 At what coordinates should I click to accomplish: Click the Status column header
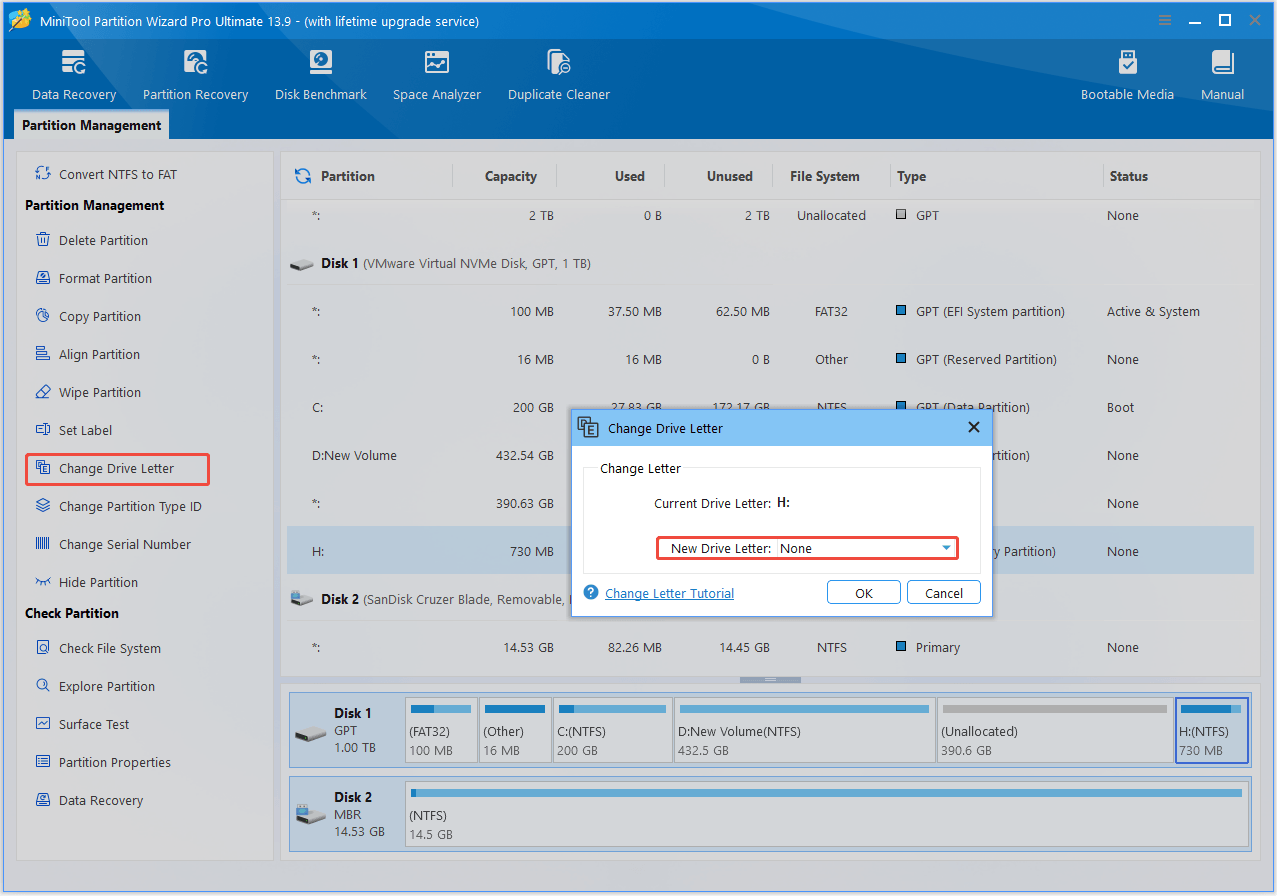1129,176
